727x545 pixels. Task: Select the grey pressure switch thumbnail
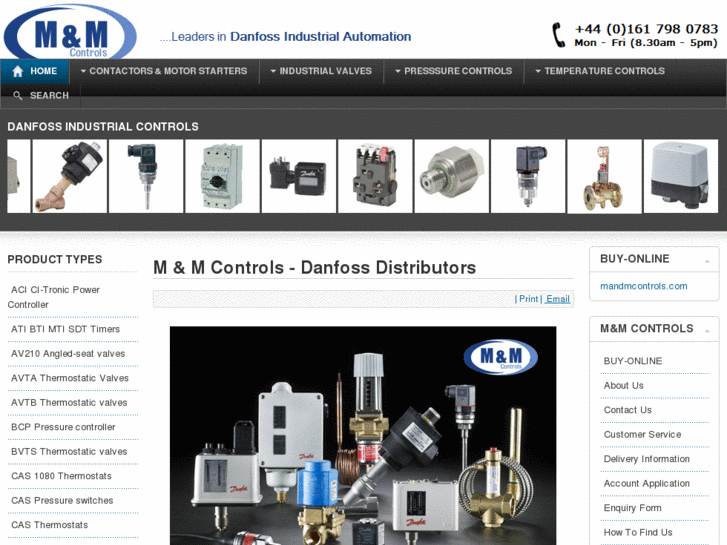(x=681, y=176)
